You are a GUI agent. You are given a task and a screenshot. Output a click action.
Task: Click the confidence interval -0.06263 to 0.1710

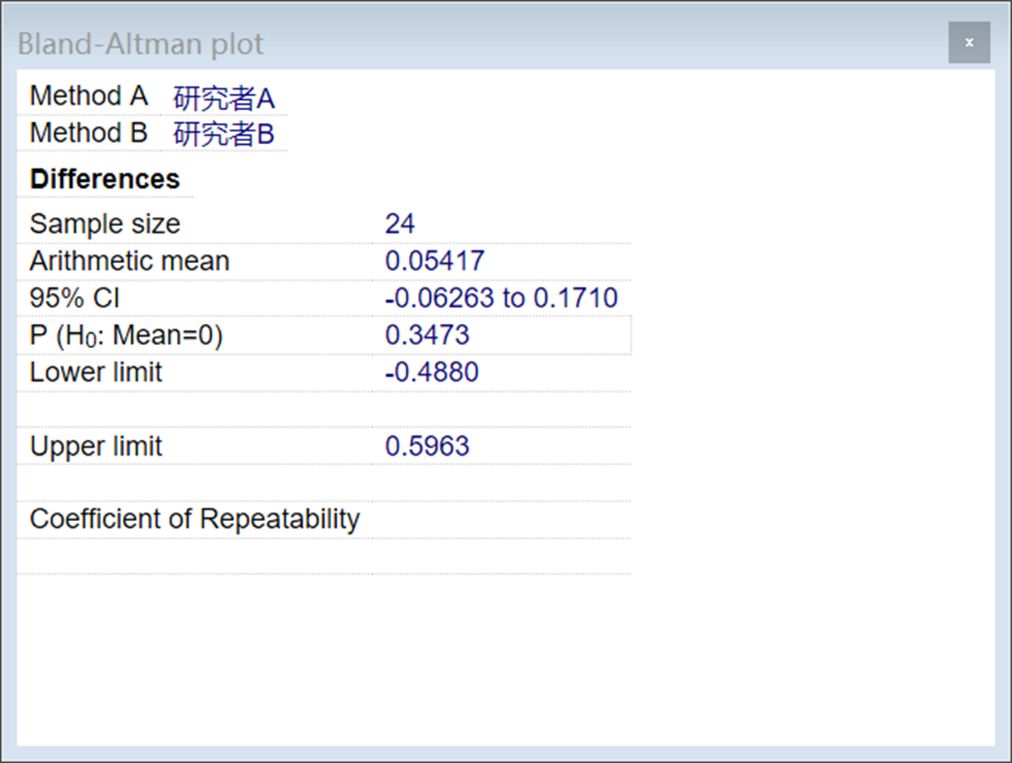pos(501,298)
